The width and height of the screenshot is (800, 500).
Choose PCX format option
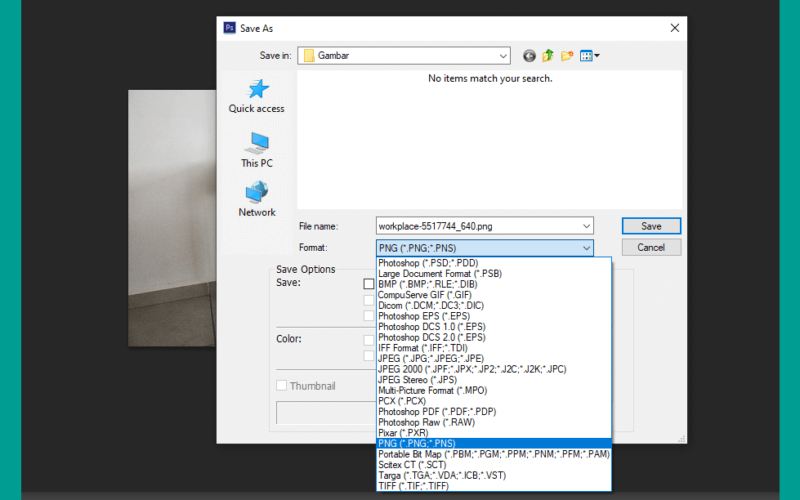[x=493, y=401]
